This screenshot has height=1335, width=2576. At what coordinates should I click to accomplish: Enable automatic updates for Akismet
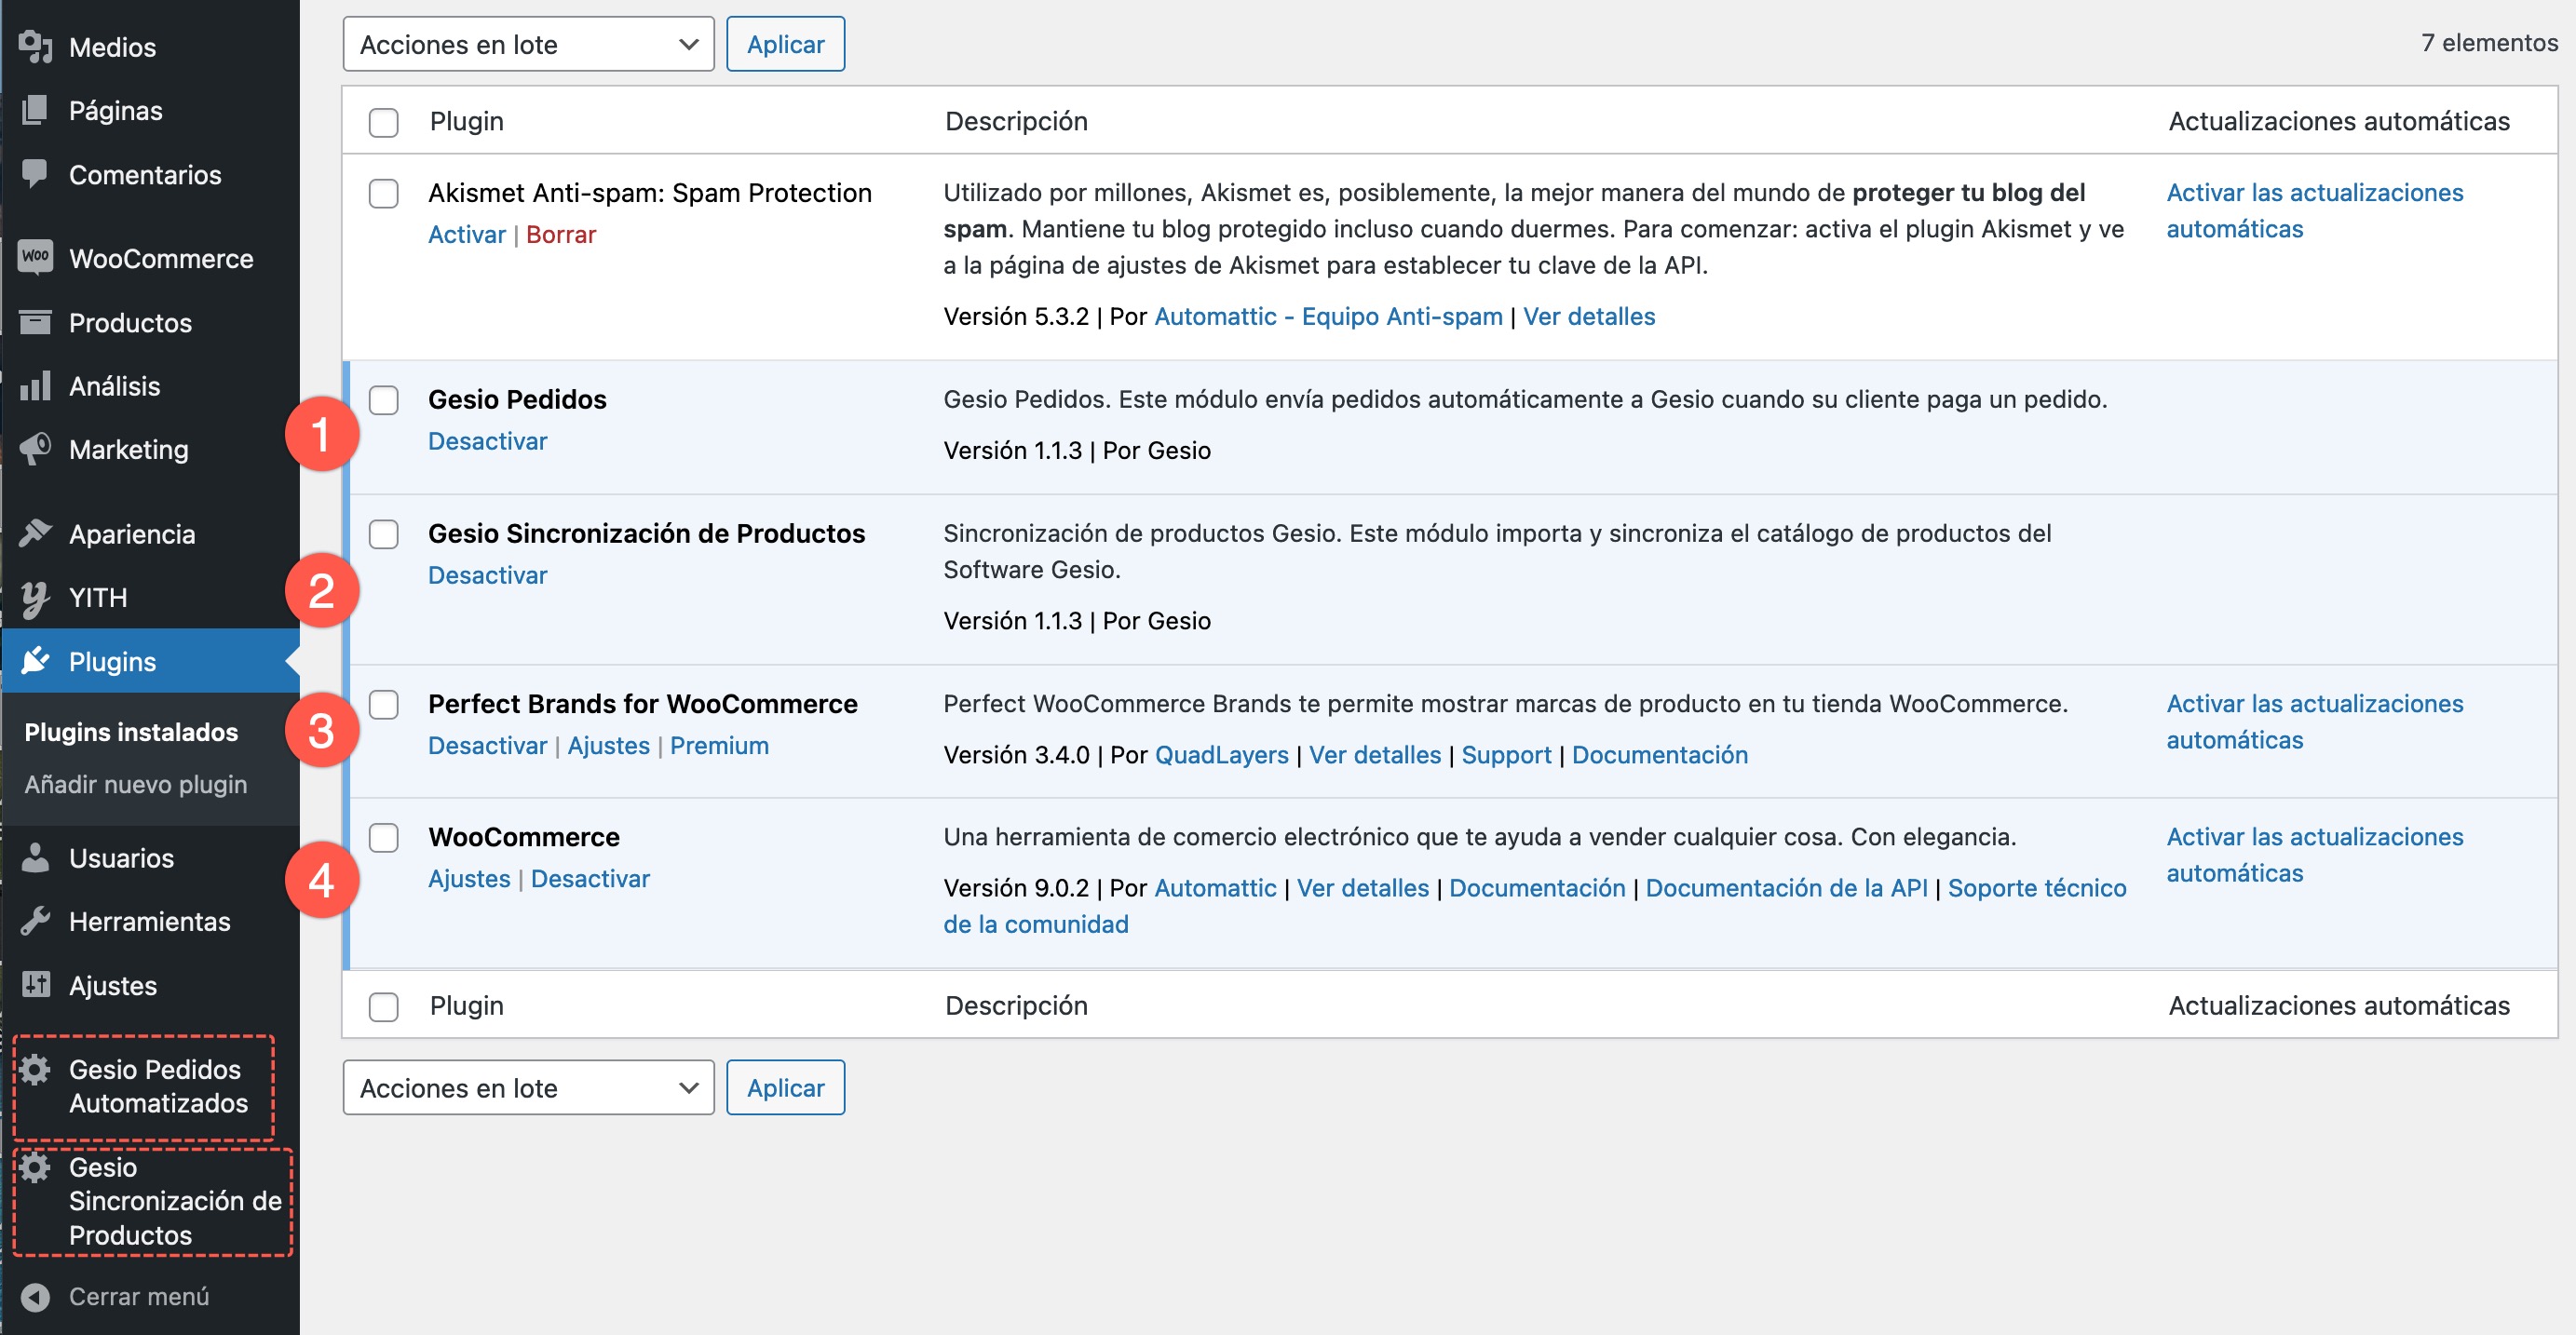(x=2314, y=210)
